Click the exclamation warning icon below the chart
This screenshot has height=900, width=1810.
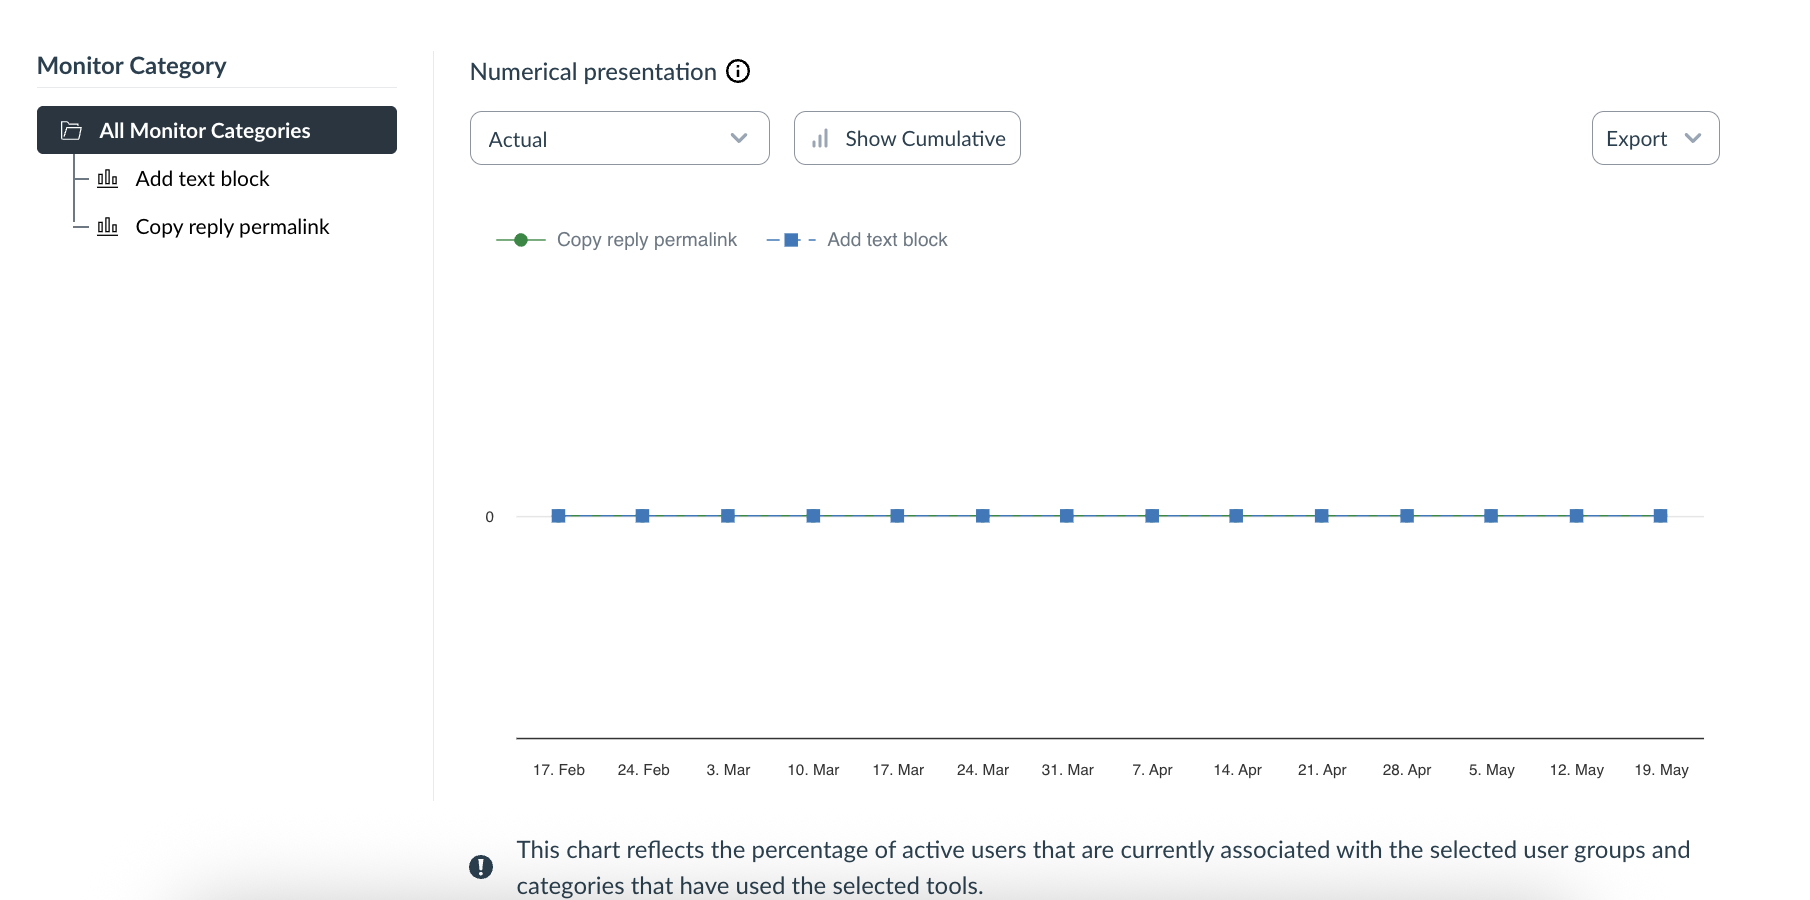point(481,867)
